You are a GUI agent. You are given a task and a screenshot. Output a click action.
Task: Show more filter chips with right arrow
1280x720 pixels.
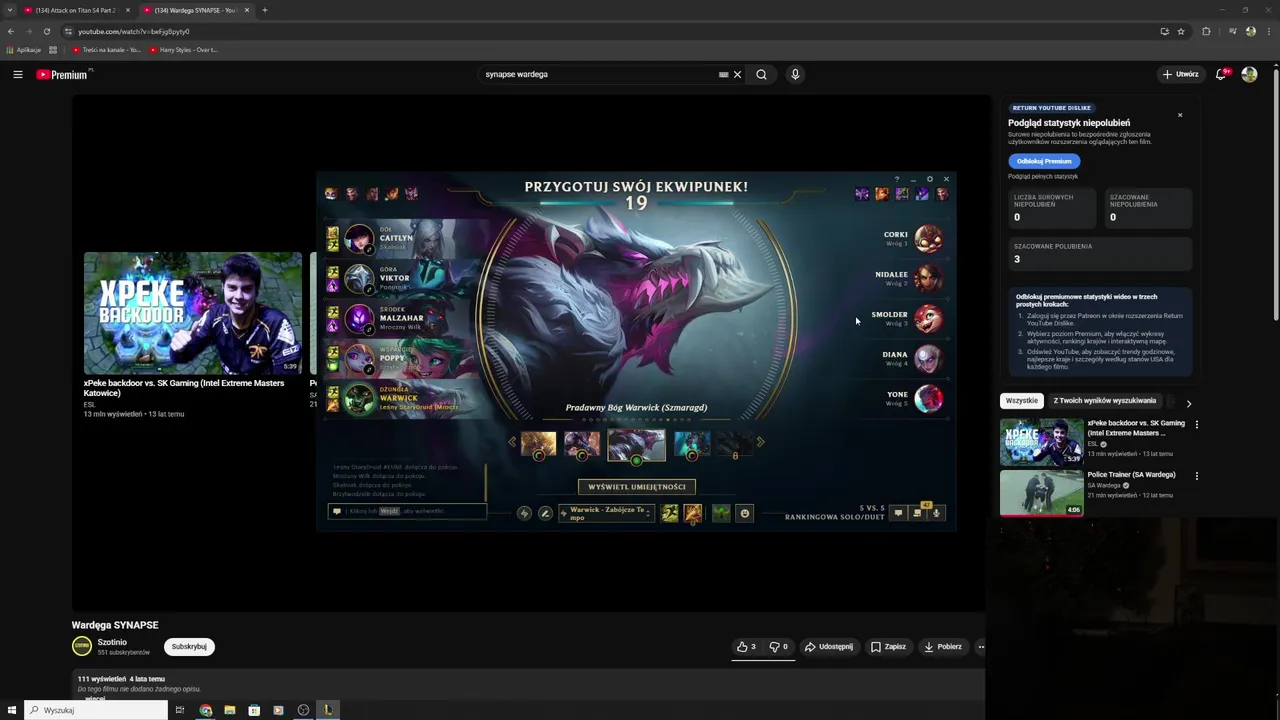(1188, 403)
